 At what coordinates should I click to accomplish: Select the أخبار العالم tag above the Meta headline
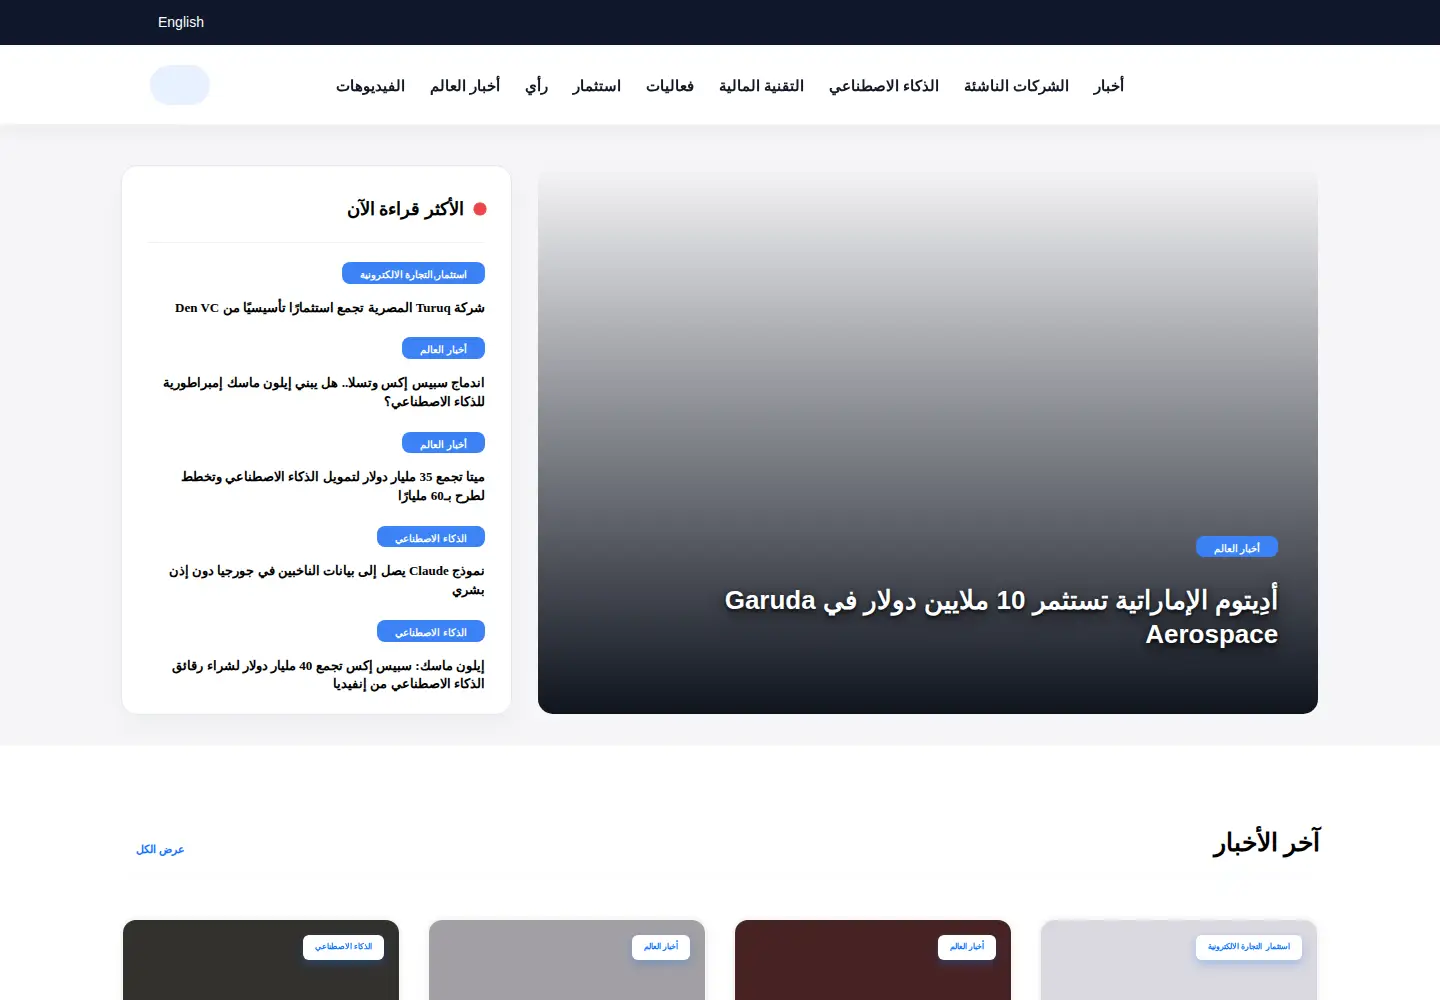[443, 443]
